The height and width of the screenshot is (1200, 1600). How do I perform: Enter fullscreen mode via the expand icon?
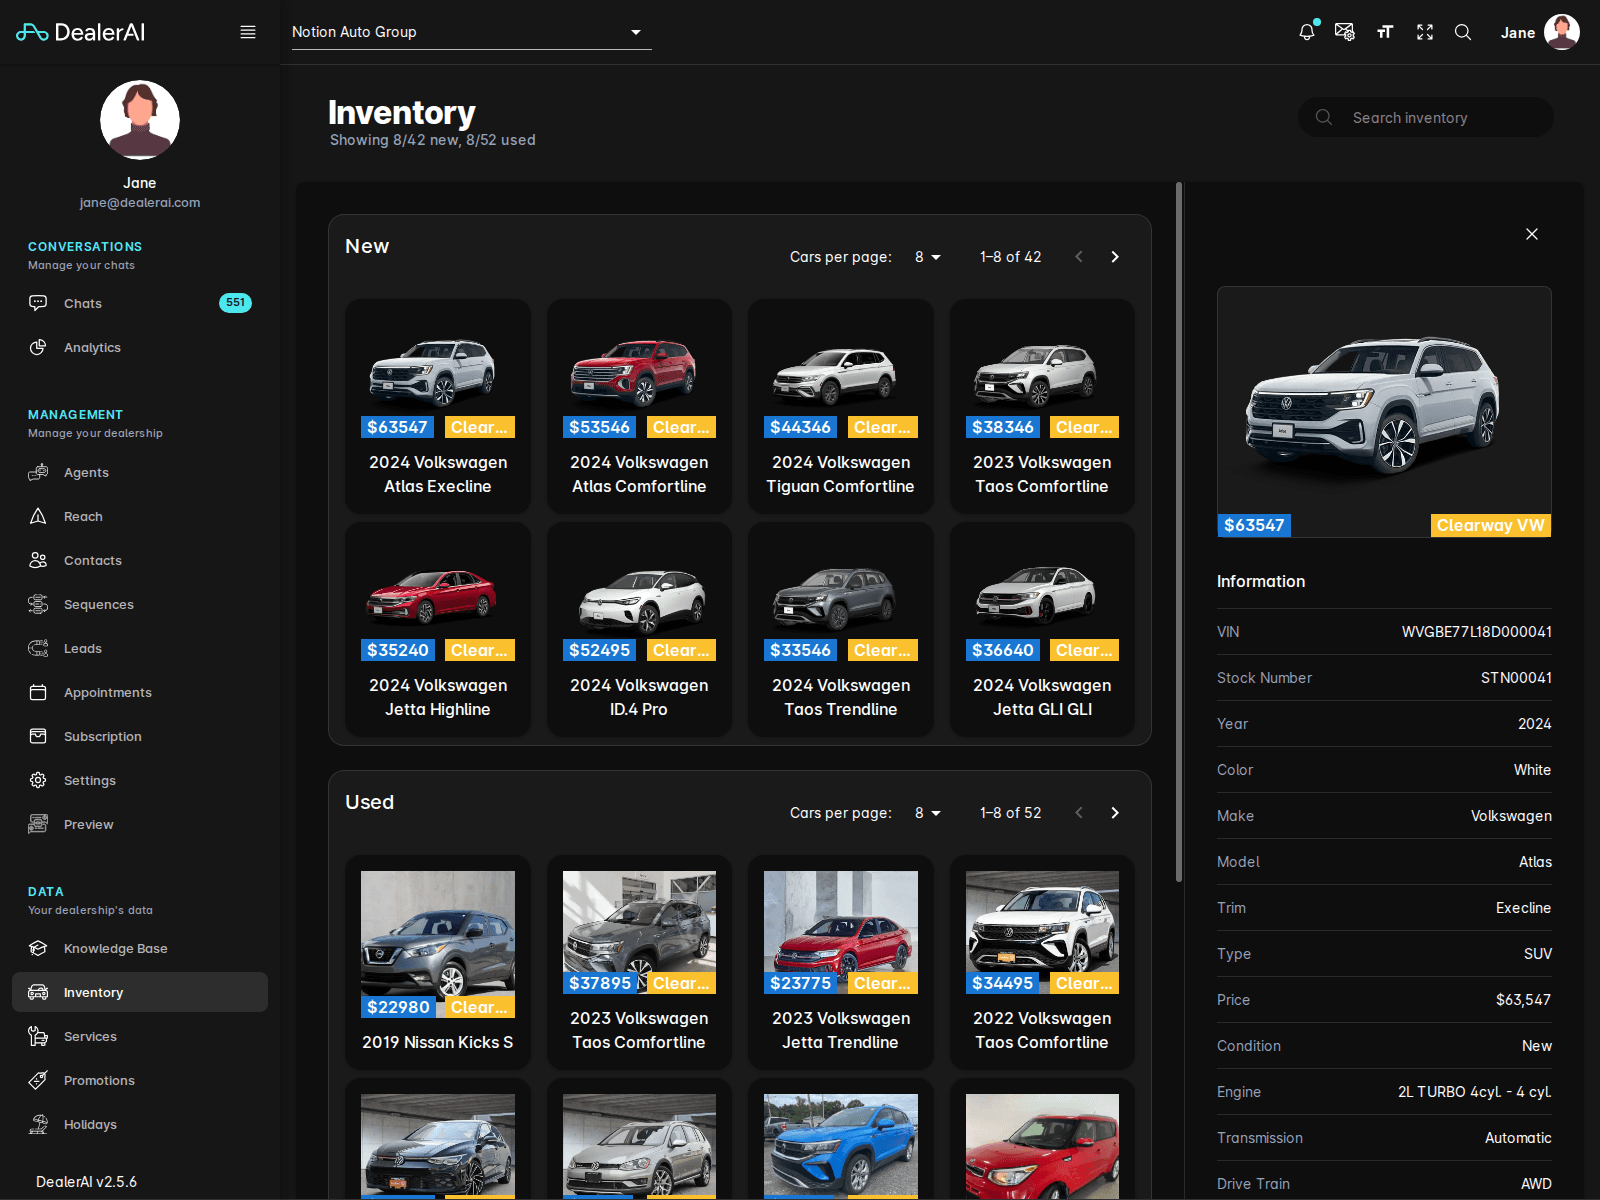click(1424, 31)
